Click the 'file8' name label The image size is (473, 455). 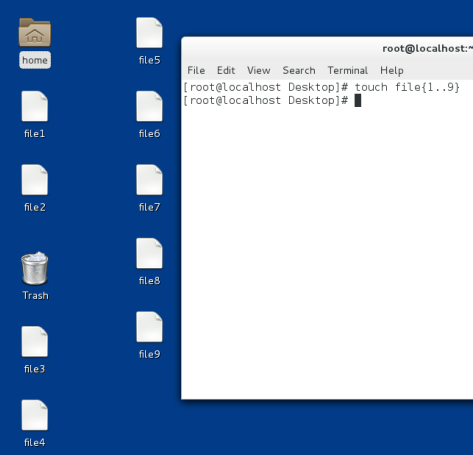[150, 281]
